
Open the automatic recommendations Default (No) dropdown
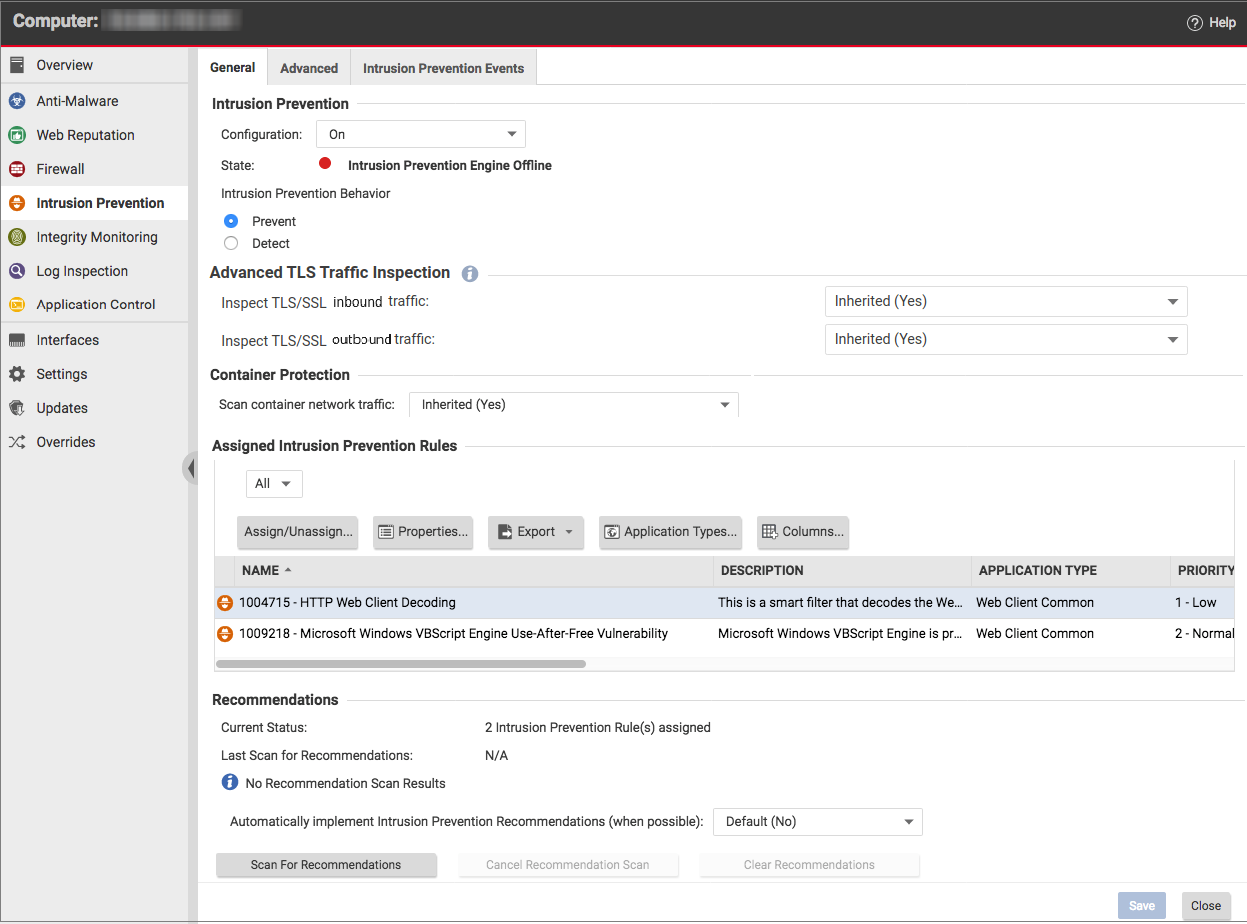[818, 822]
